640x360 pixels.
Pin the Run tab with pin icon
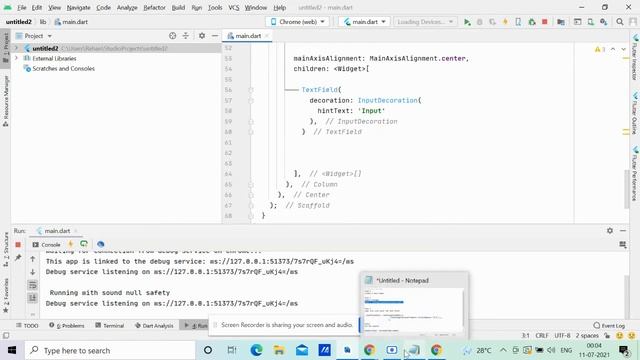pos(18,258)
